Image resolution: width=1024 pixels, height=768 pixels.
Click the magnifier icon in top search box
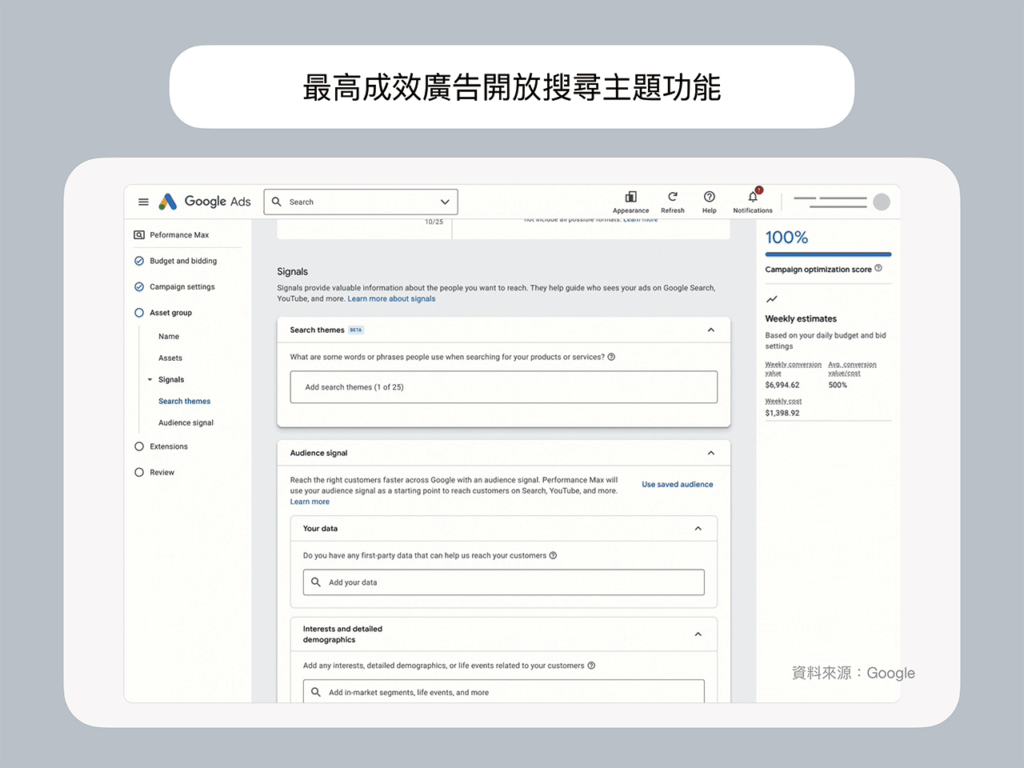click(277, 202)
